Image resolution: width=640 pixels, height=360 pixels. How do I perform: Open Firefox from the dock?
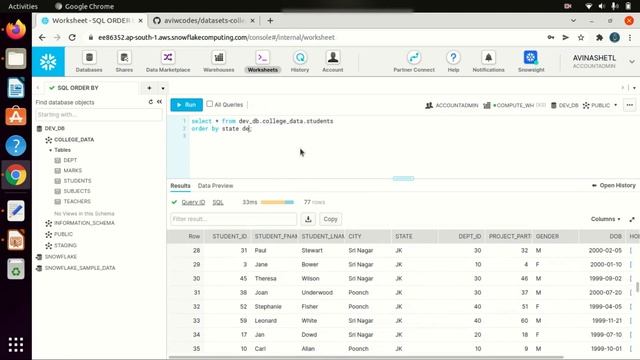click(16, 30)
